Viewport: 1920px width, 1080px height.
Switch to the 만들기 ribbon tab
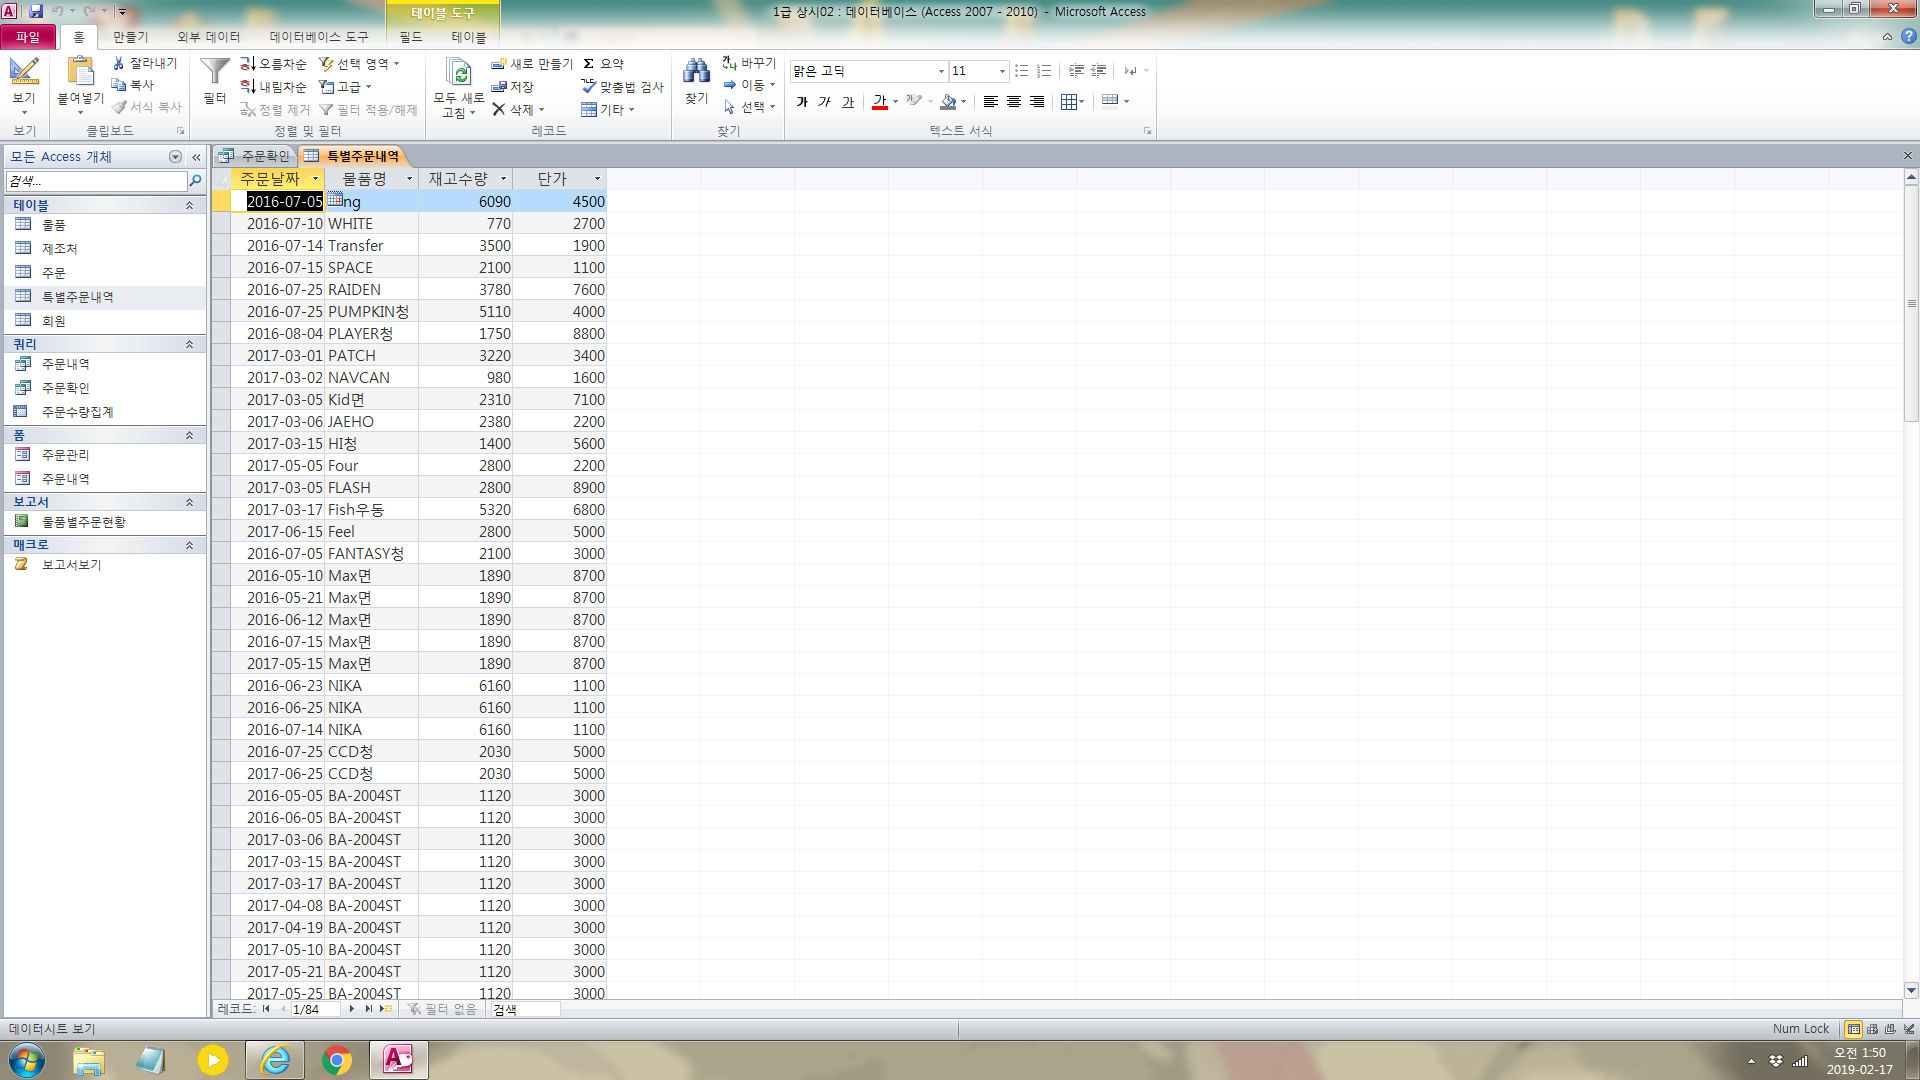130,37
